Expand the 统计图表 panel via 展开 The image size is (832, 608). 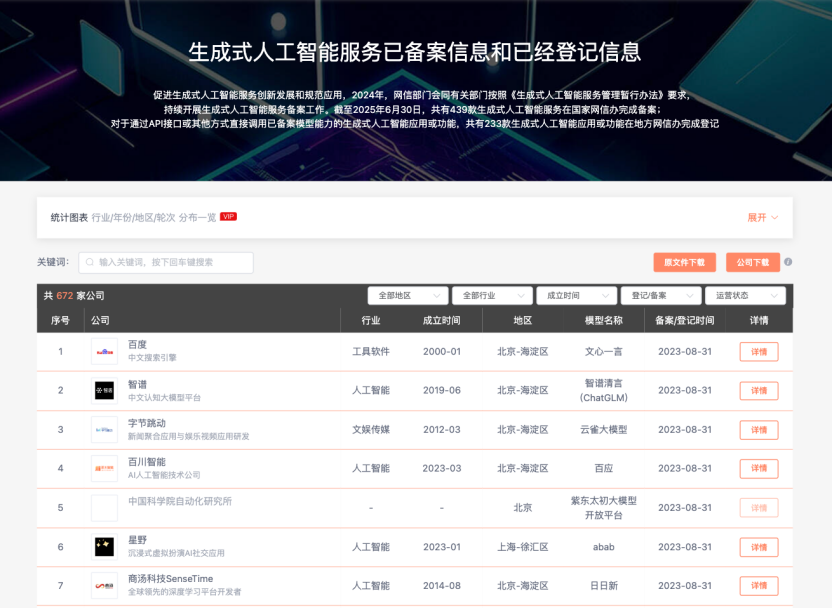(762, 218)
